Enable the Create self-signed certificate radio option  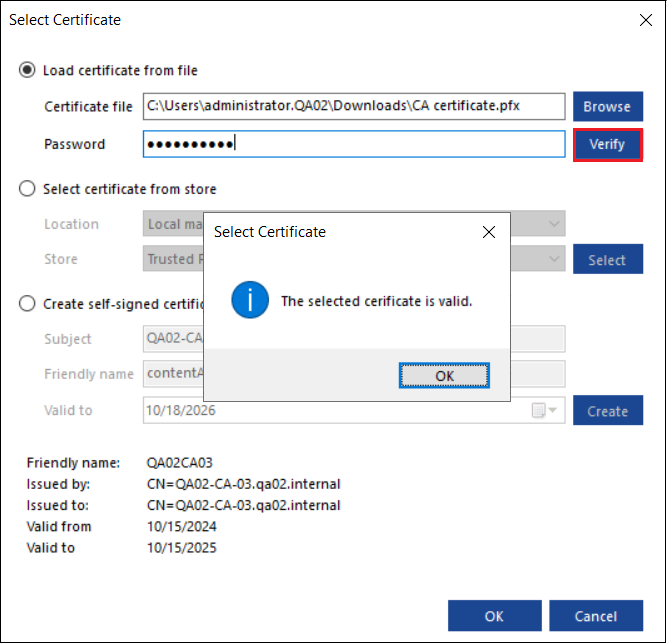27,304
